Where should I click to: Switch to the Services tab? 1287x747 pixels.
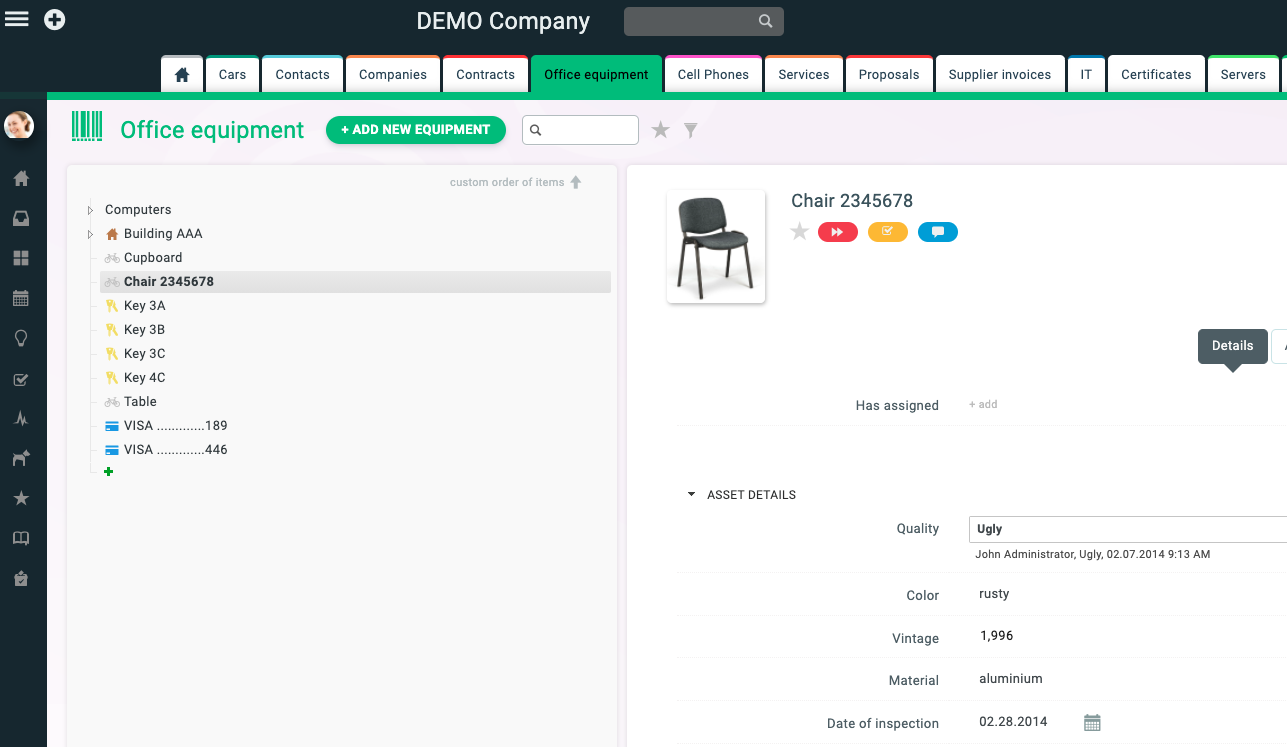click(804, 74)
